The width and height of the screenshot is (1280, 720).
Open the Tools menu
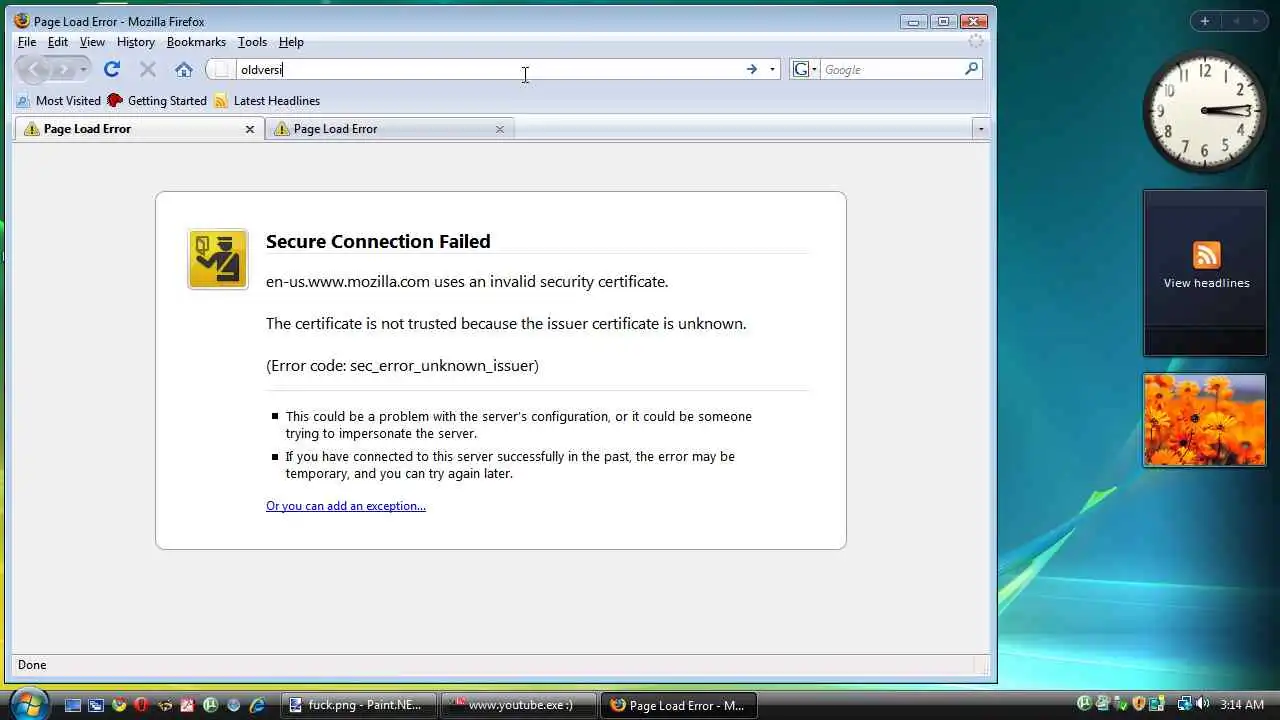pyautogui.click(x=252, y=42)
